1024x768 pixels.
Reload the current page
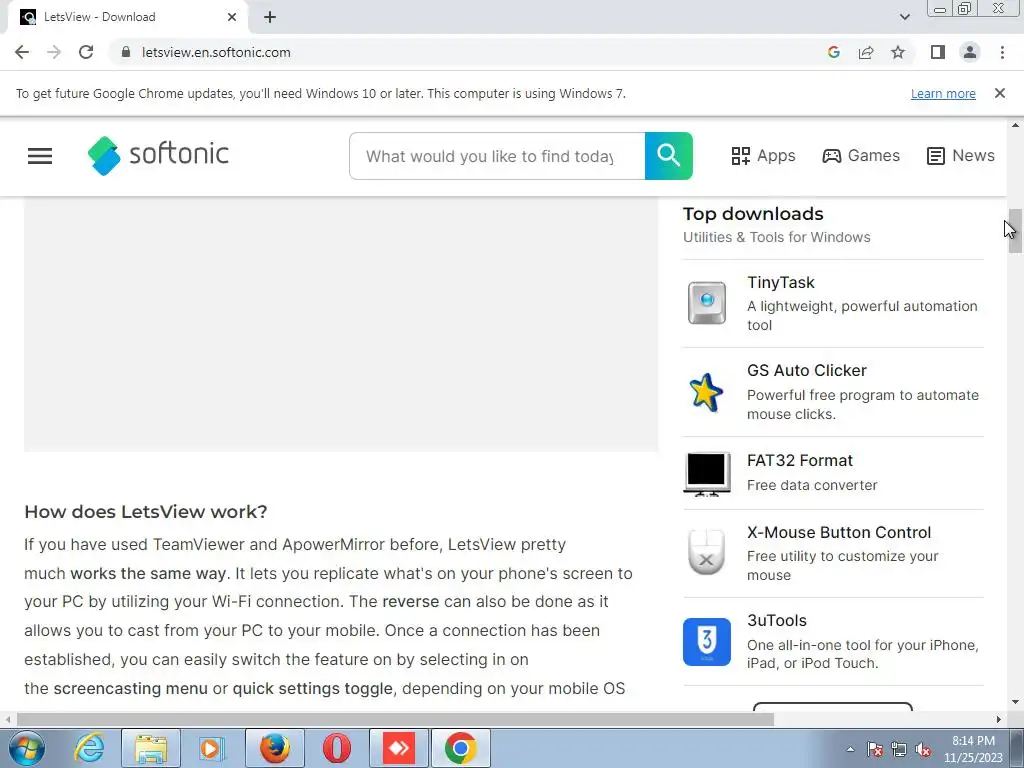pos(86,52)
